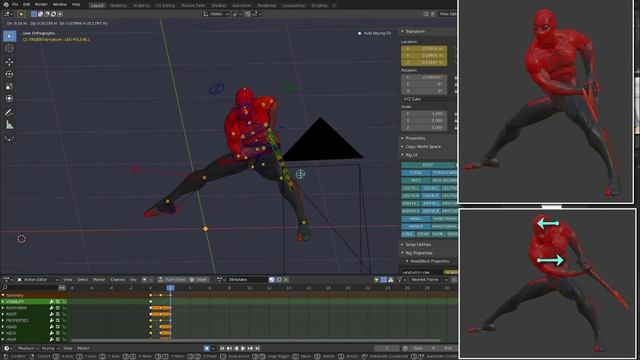The height and width of the screenshot is (360, 640).
Task: Toggle Only Show Errors warning icon
Action: (x=391, y=280)
